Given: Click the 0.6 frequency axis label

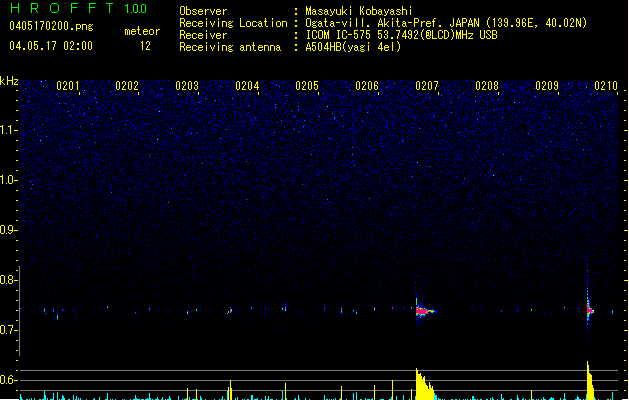Looking at the screenshot, I should click(x=9, y=380).
